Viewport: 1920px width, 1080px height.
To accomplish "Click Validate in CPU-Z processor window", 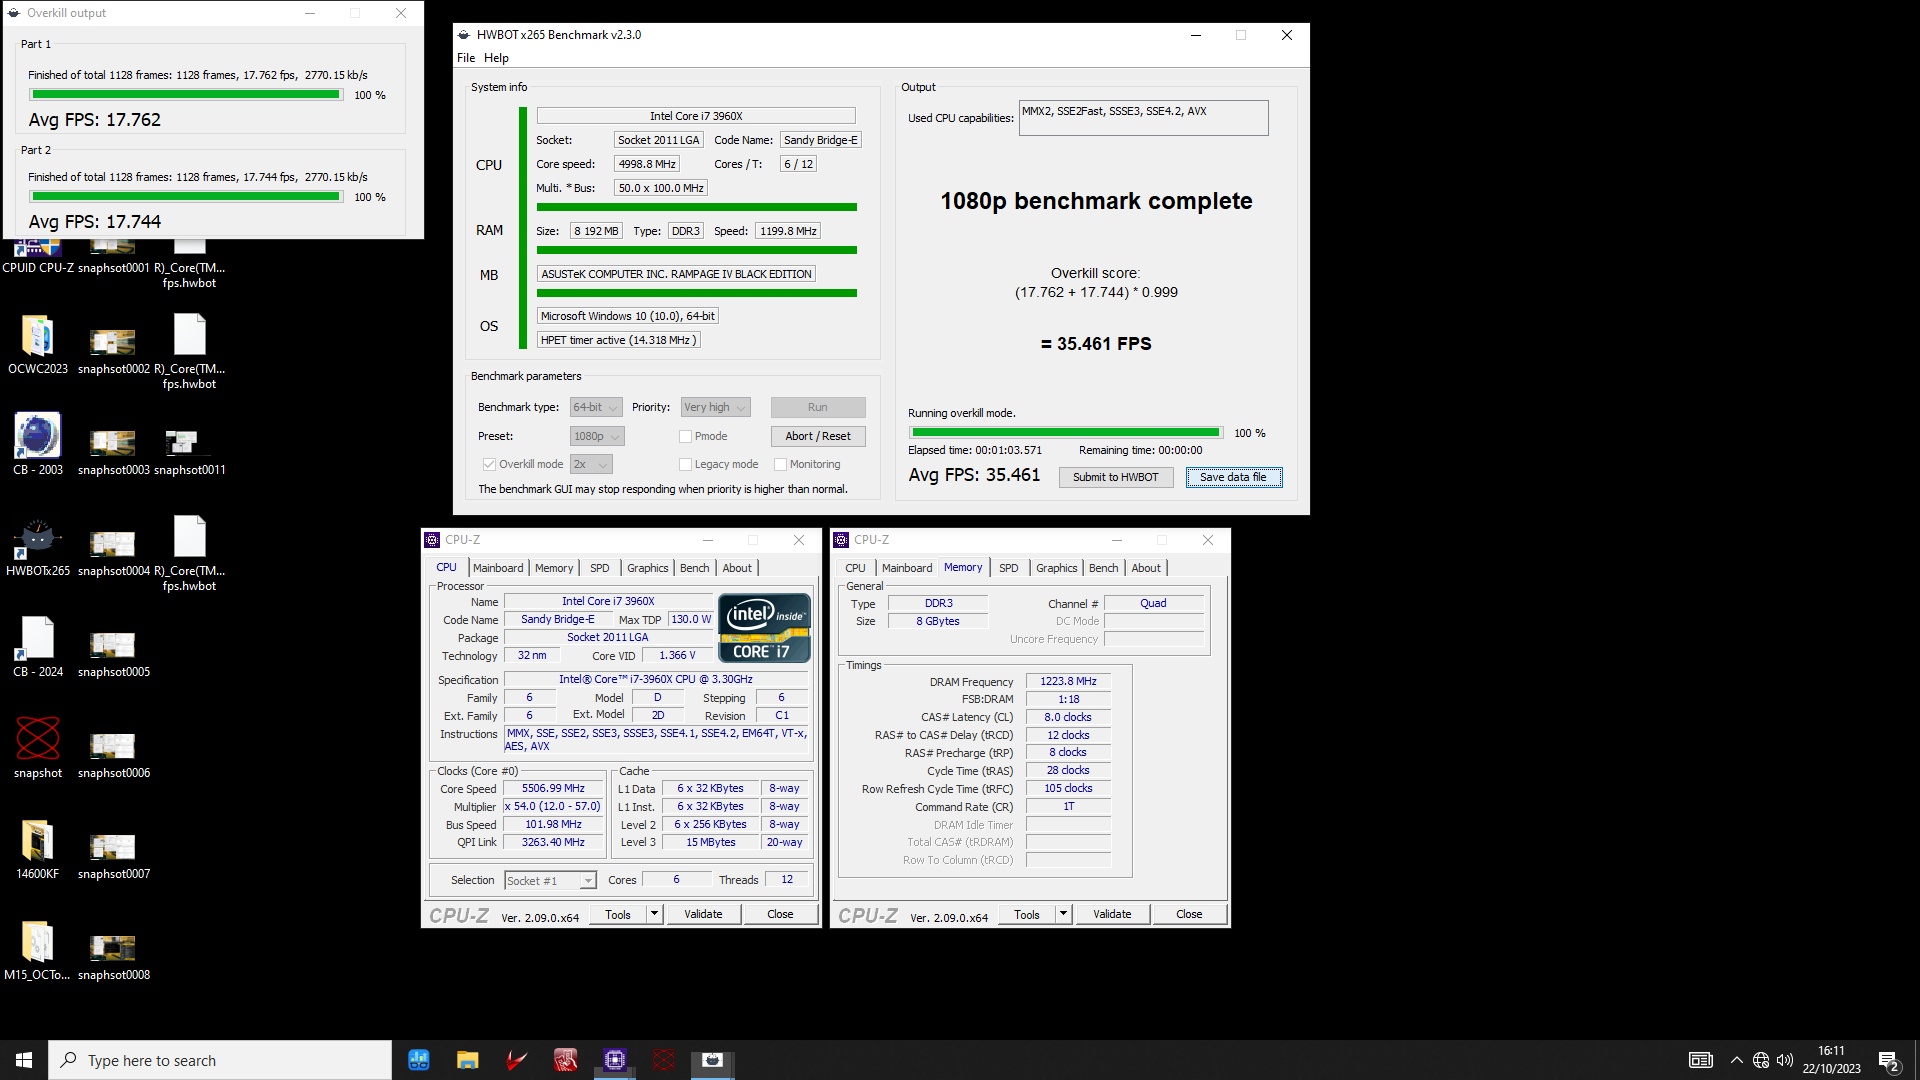I will (x=703, y=914).
